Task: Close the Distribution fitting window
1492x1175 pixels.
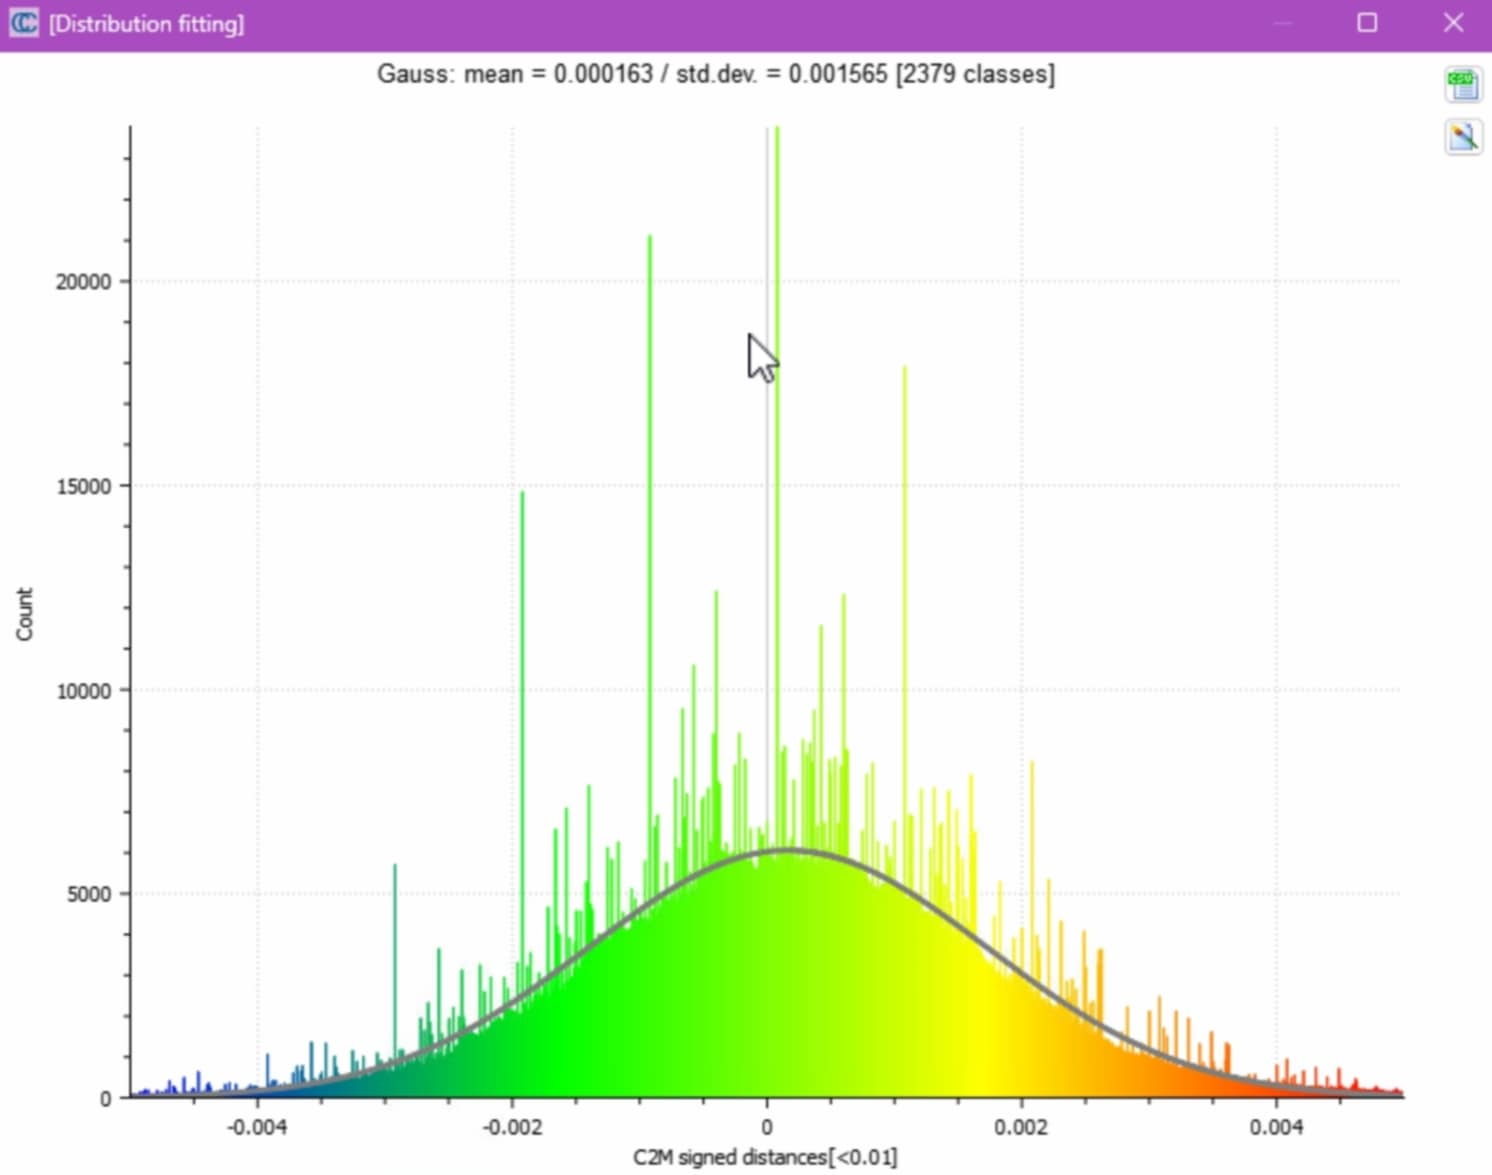Action: [x=1454, y=23]
